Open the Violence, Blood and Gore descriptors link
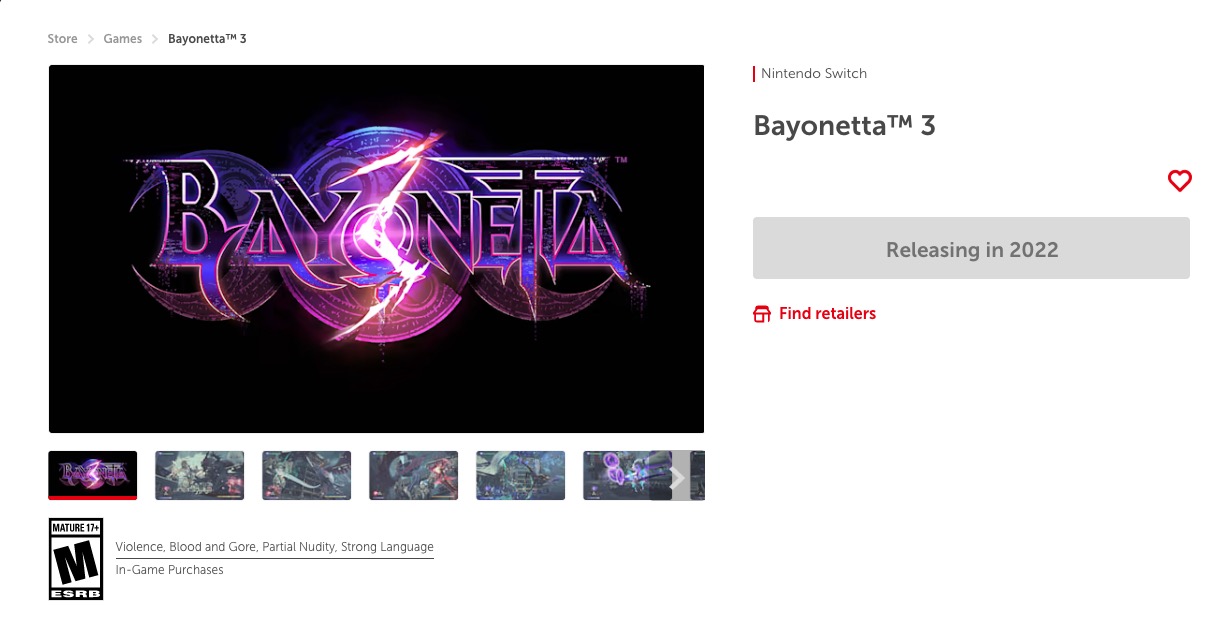Screen dimensions: 1225x639 pos(275,547)
